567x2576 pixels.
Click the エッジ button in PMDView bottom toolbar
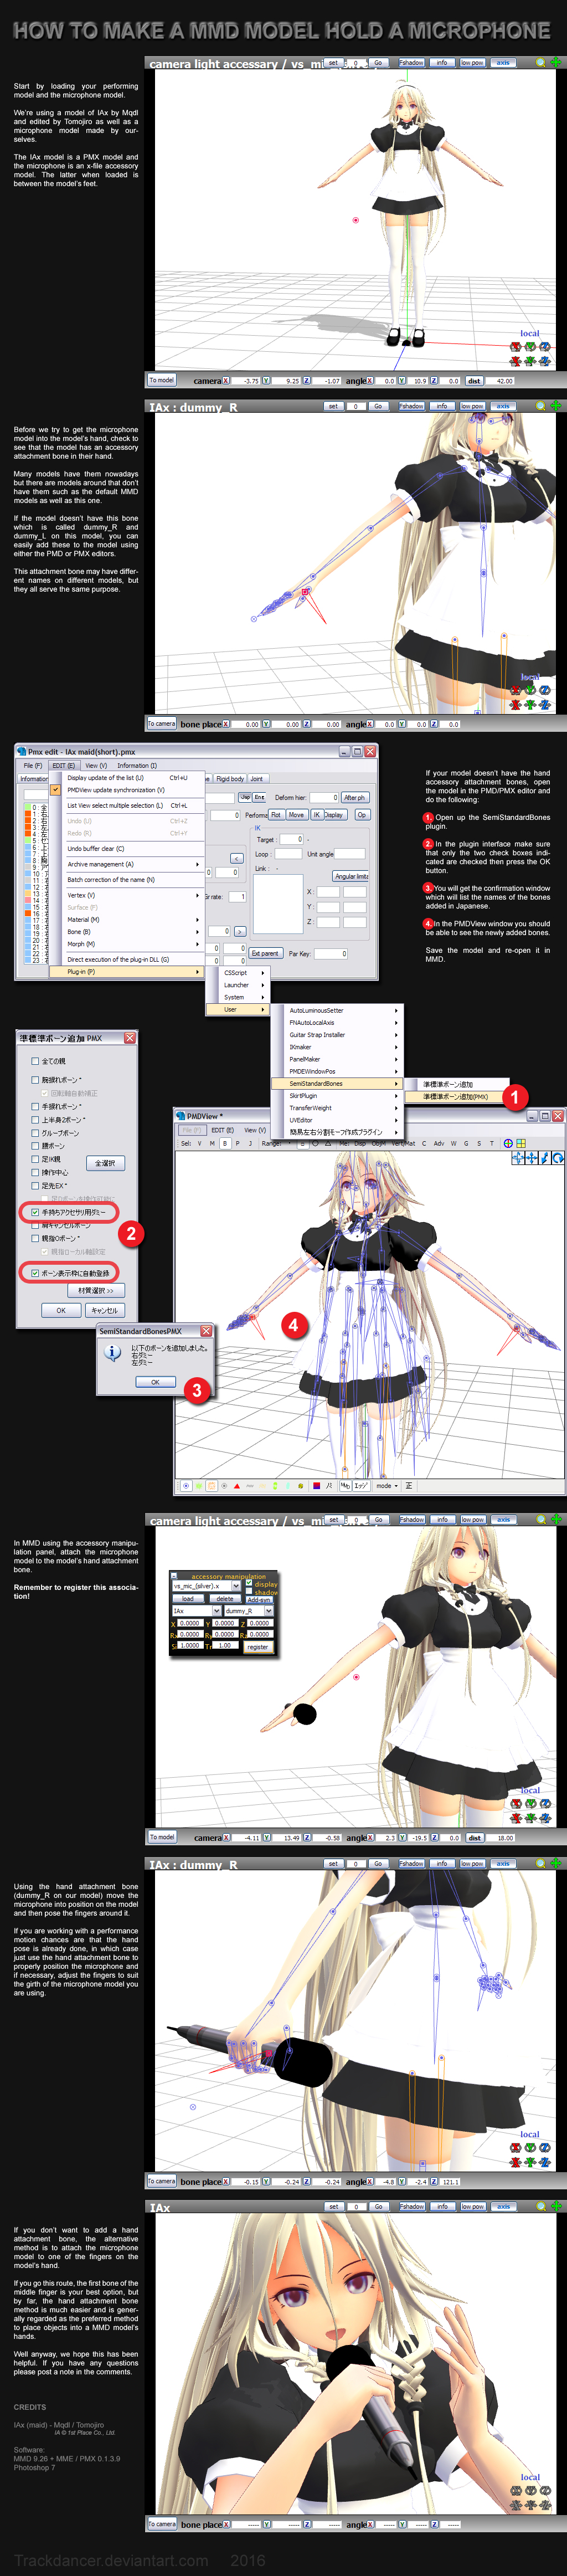pos(361,1486)
